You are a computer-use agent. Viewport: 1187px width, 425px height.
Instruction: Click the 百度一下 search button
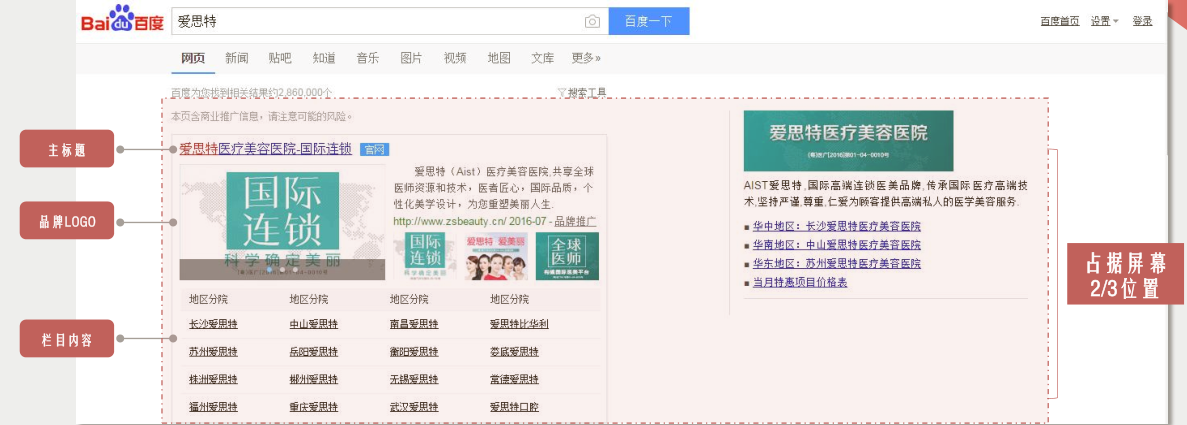click(649, 21)
